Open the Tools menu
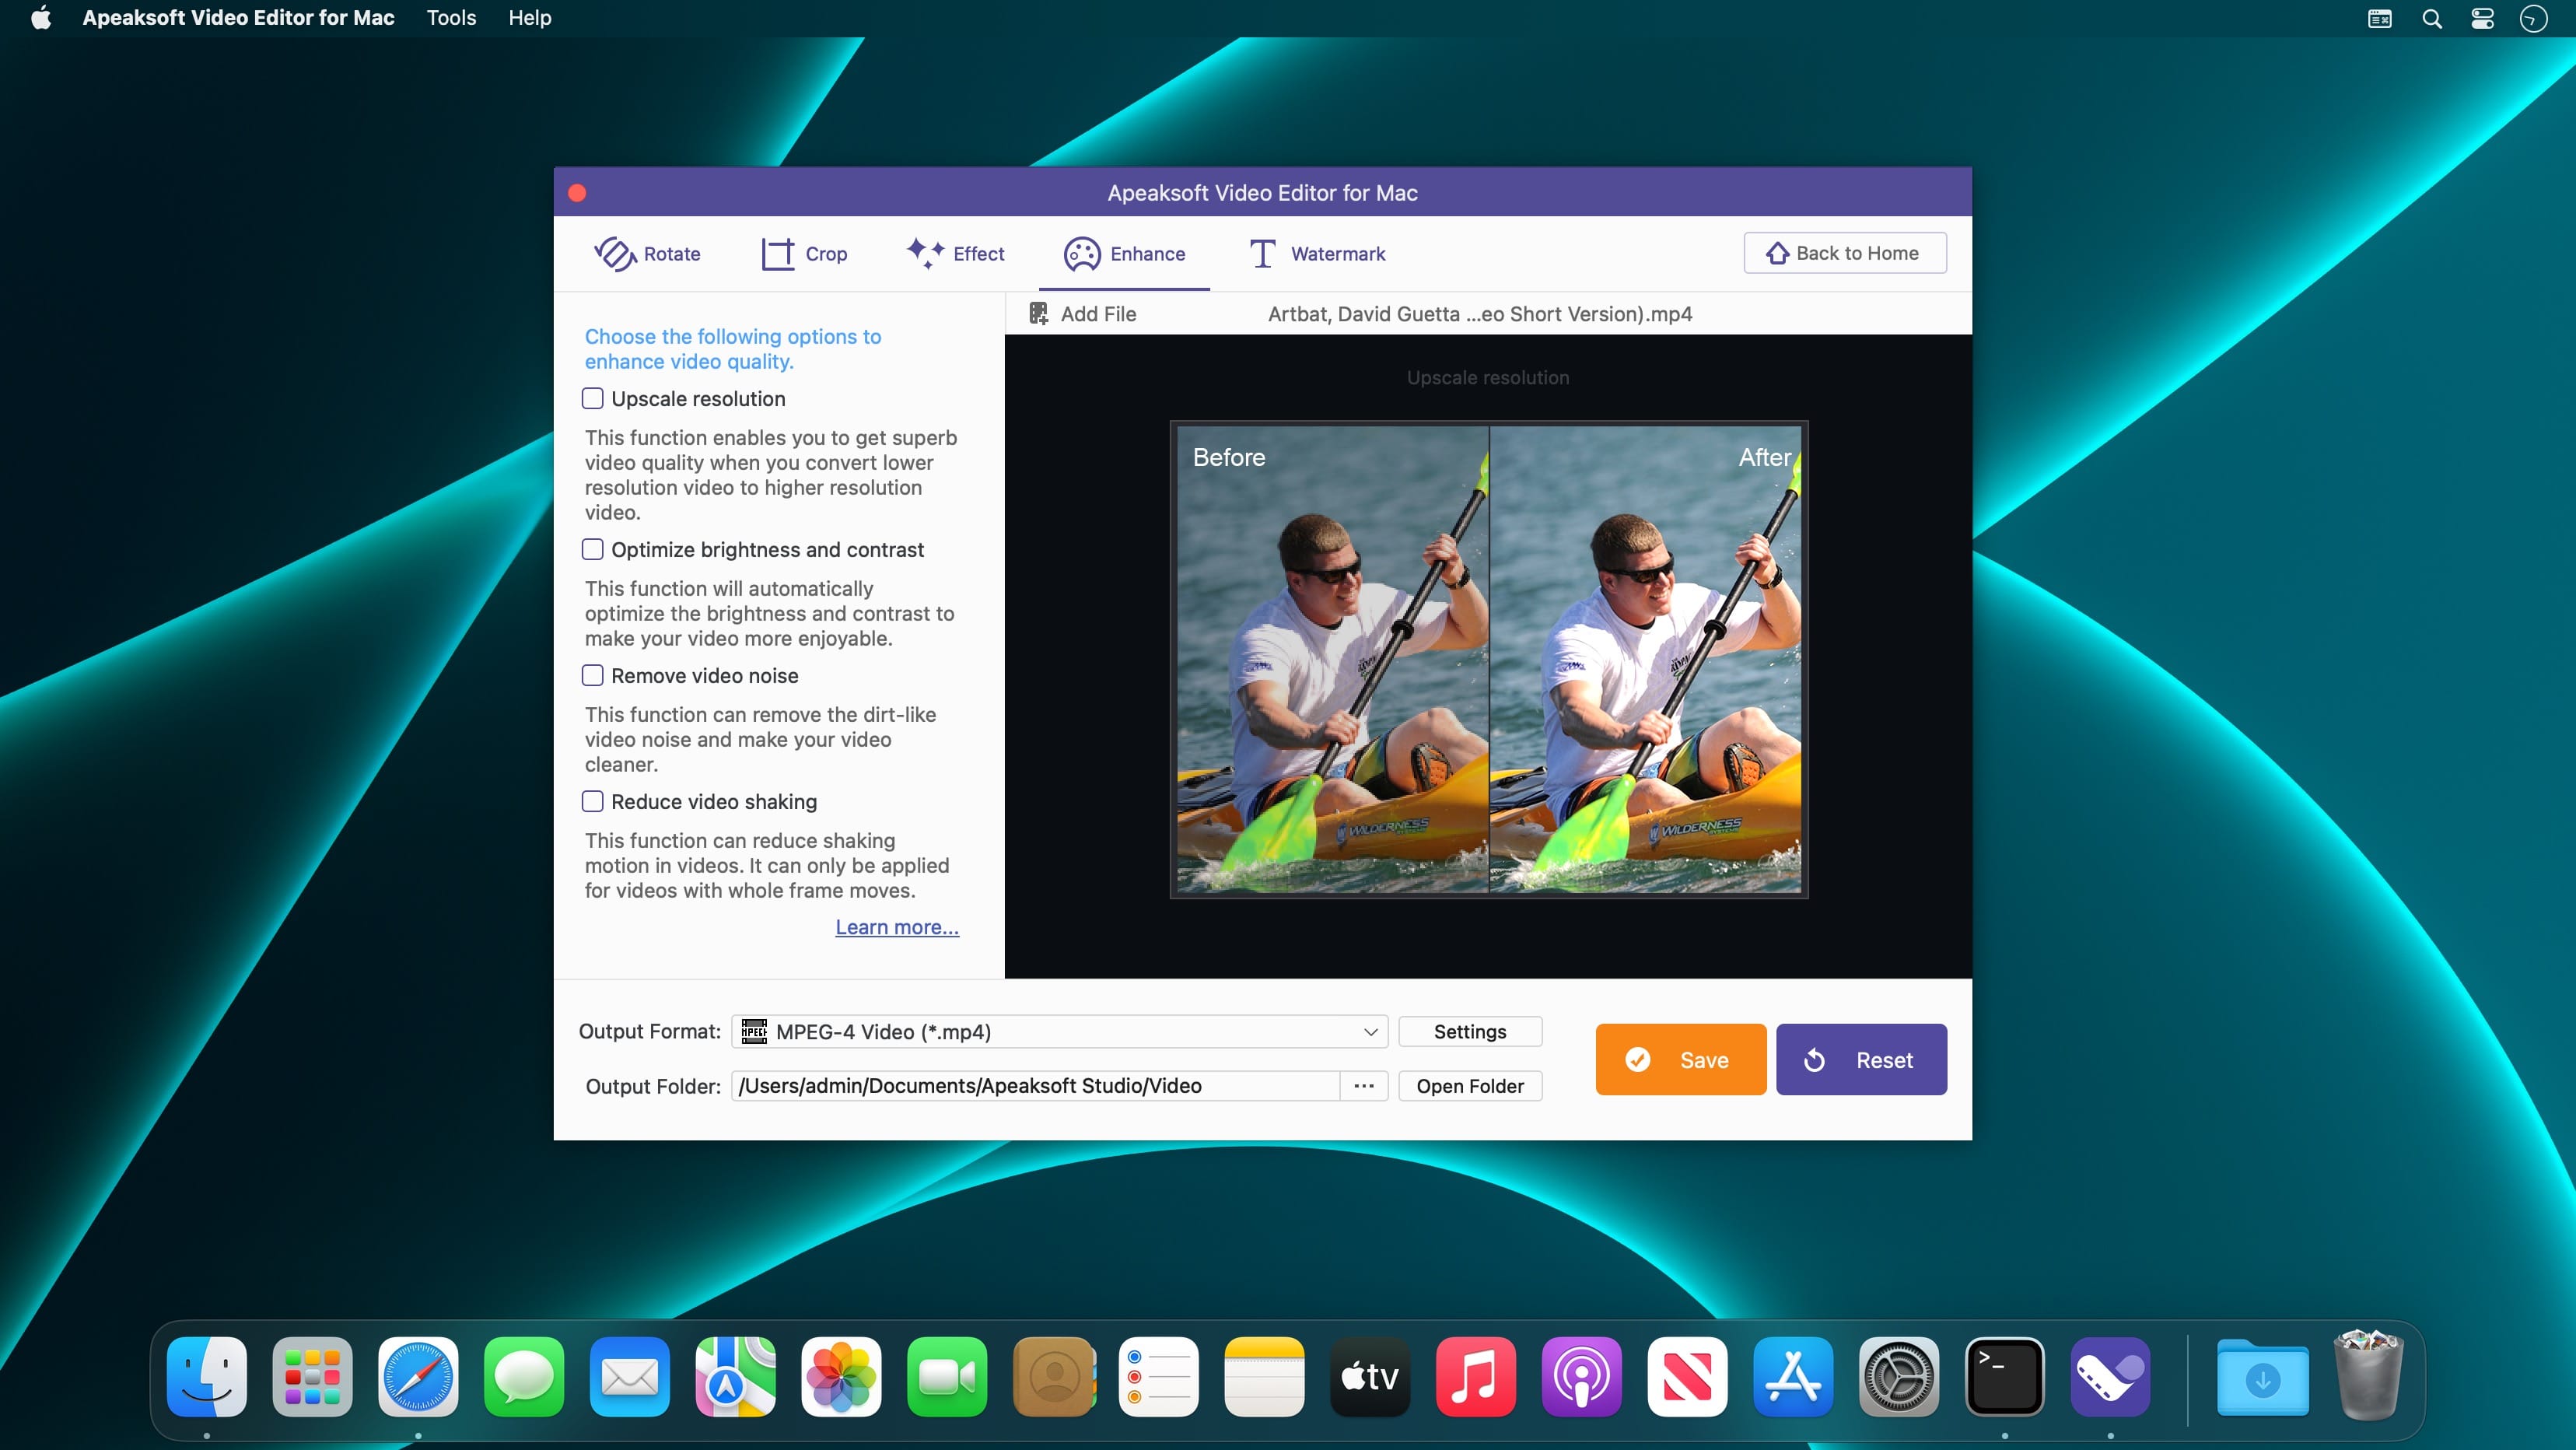This screenshot has width=2576, height=1450. pyautogui.click(x=451, y=18)
